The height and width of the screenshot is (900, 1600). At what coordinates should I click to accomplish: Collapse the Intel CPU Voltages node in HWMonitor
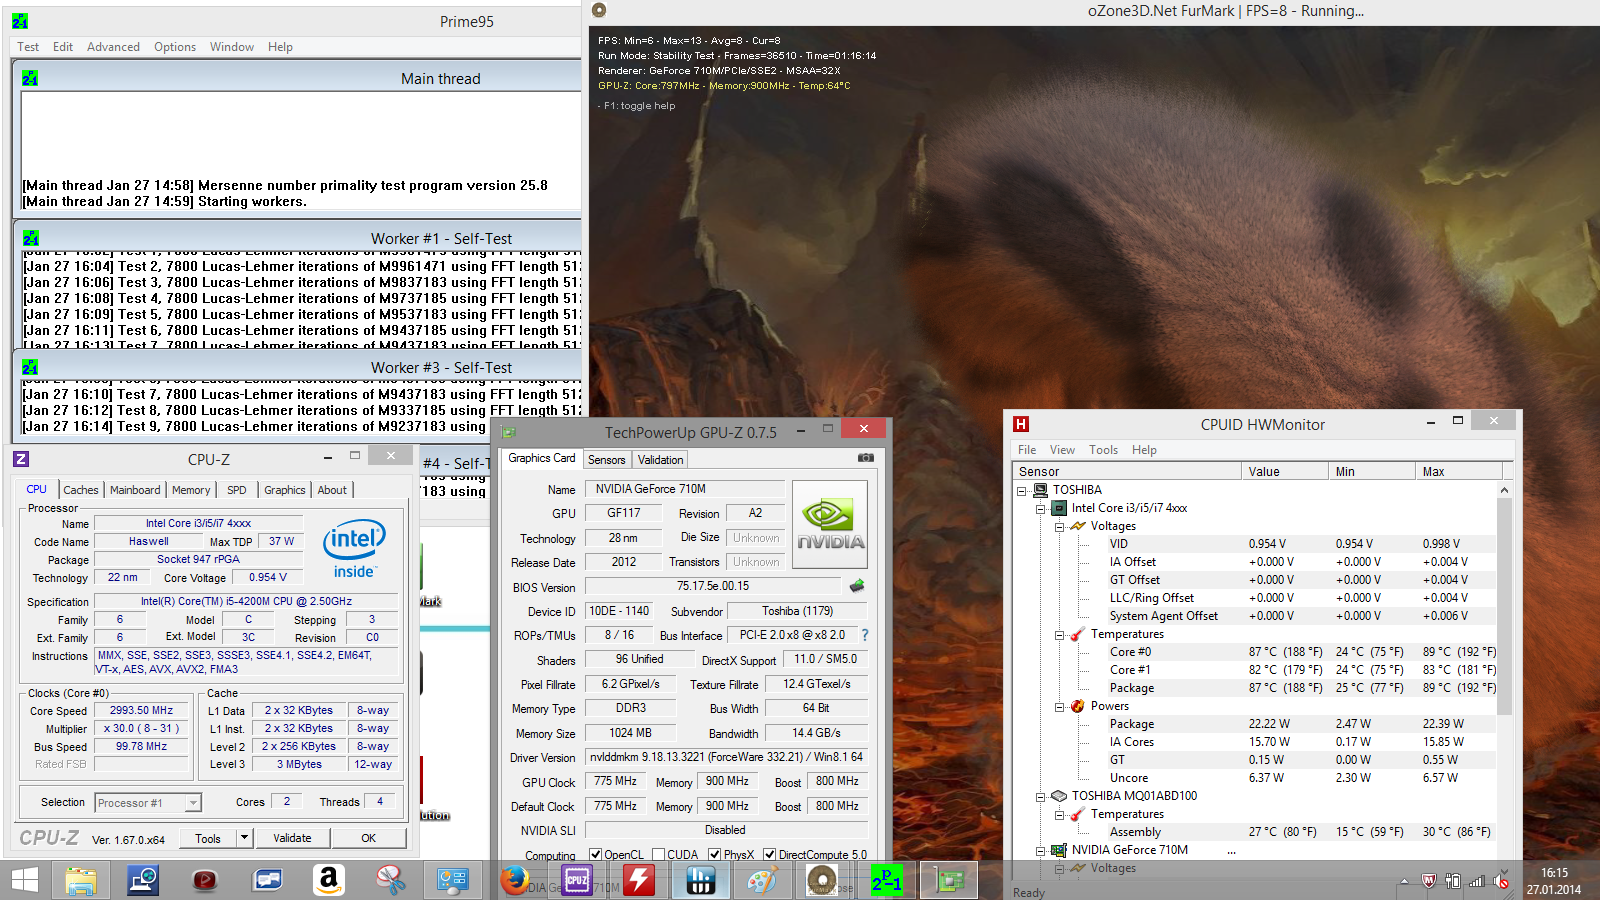pos(1059,526)
